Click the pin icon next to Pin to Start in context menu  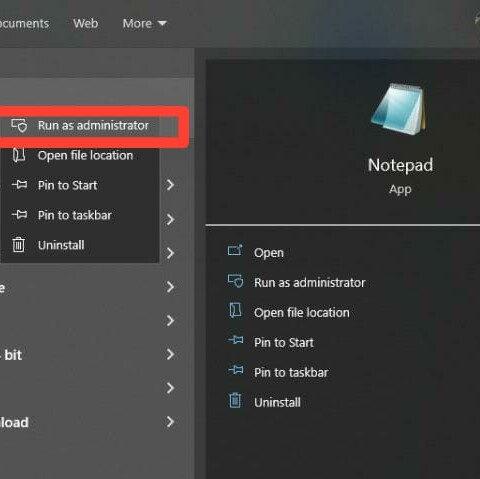(x=19, y=185)
